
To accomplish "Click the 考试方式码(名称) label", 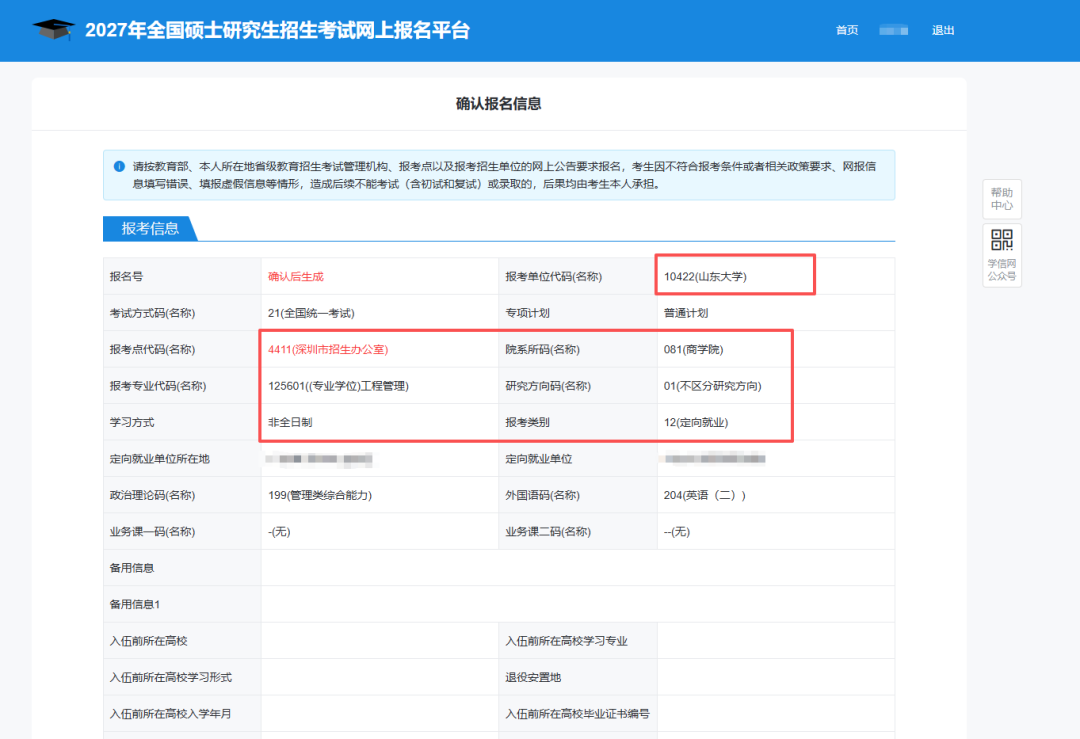I will pyautogui.click(x=152, y=313).
